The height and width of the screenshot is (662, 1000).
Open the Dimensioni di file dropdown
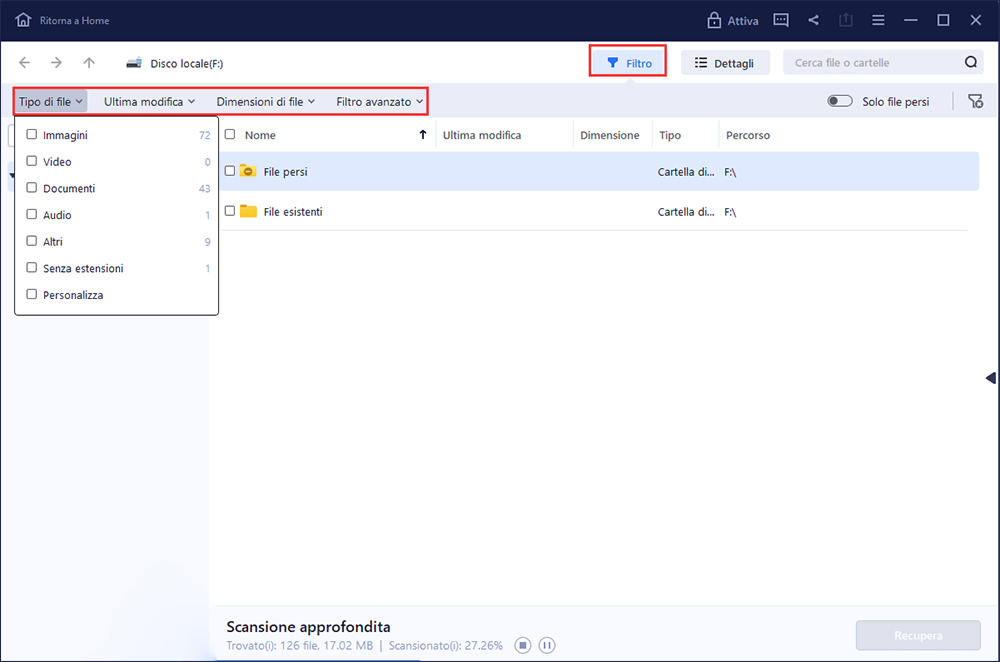pos(265,101)
